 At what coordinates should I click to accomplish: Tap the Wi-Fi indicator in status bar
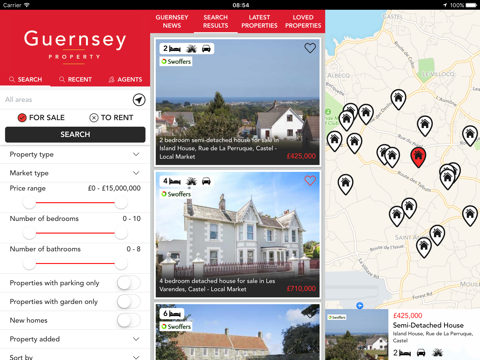[x=26, y=5]
